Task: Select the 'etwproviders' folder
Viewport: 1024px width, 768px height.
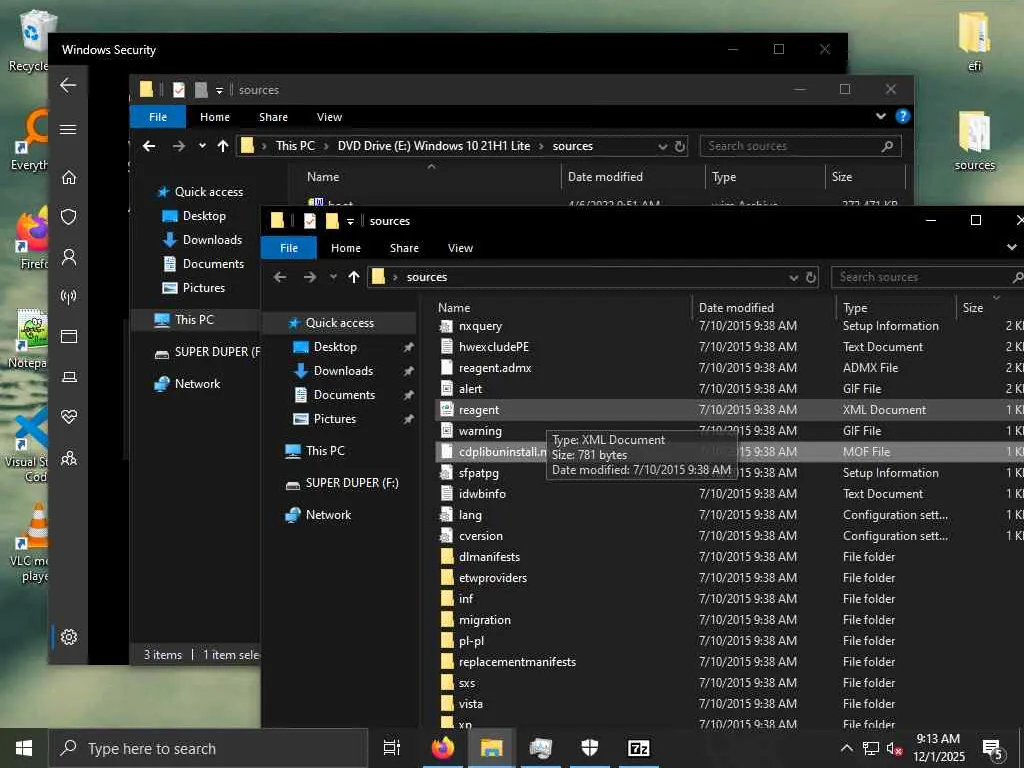Action: pyautogui.click(x=492, y=578)
